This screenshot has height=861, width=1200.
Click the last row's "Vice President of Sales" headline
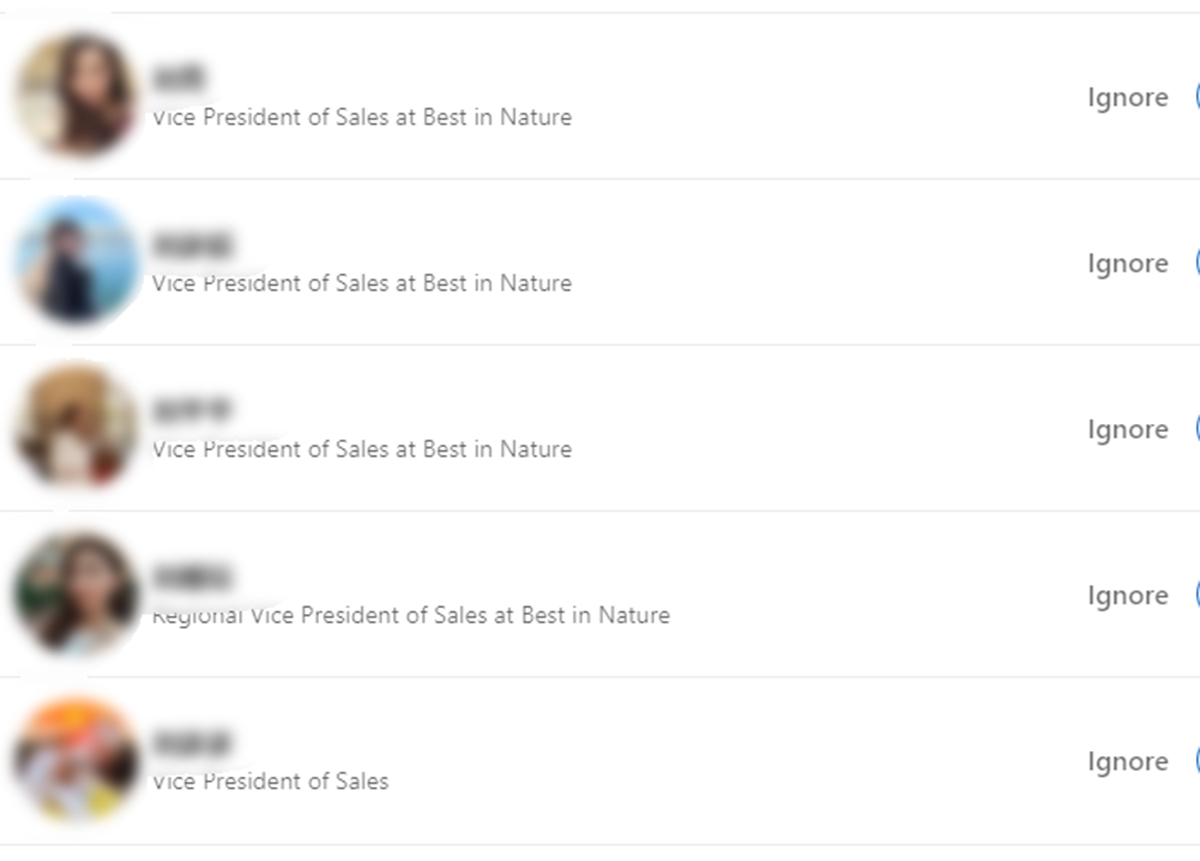pos(270,782)
